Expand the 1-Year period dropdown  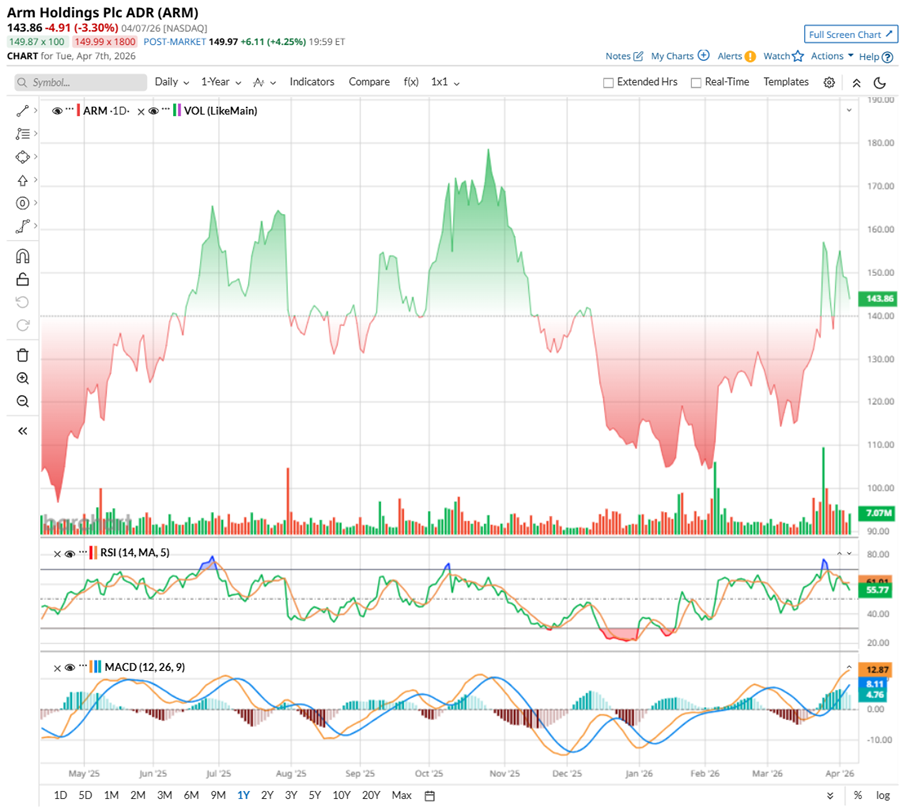[219, 82]
